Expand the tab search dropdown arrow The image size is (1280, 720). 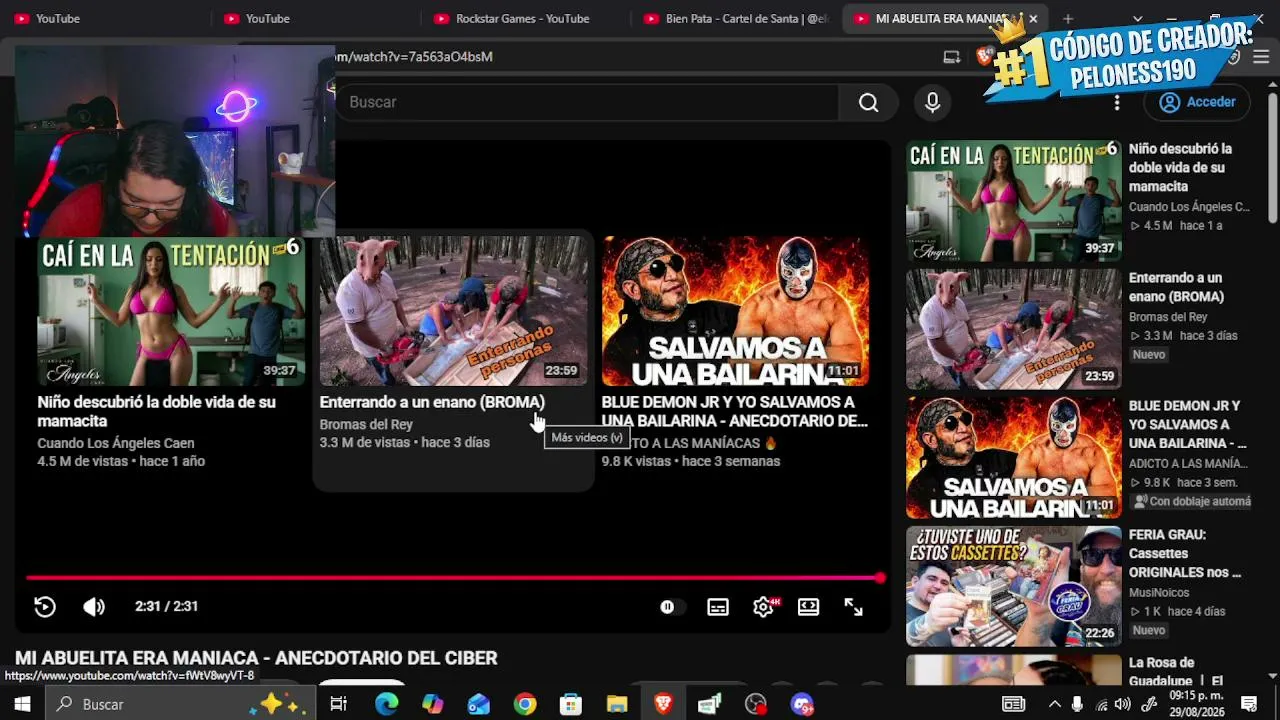(x=1137, y=18)
